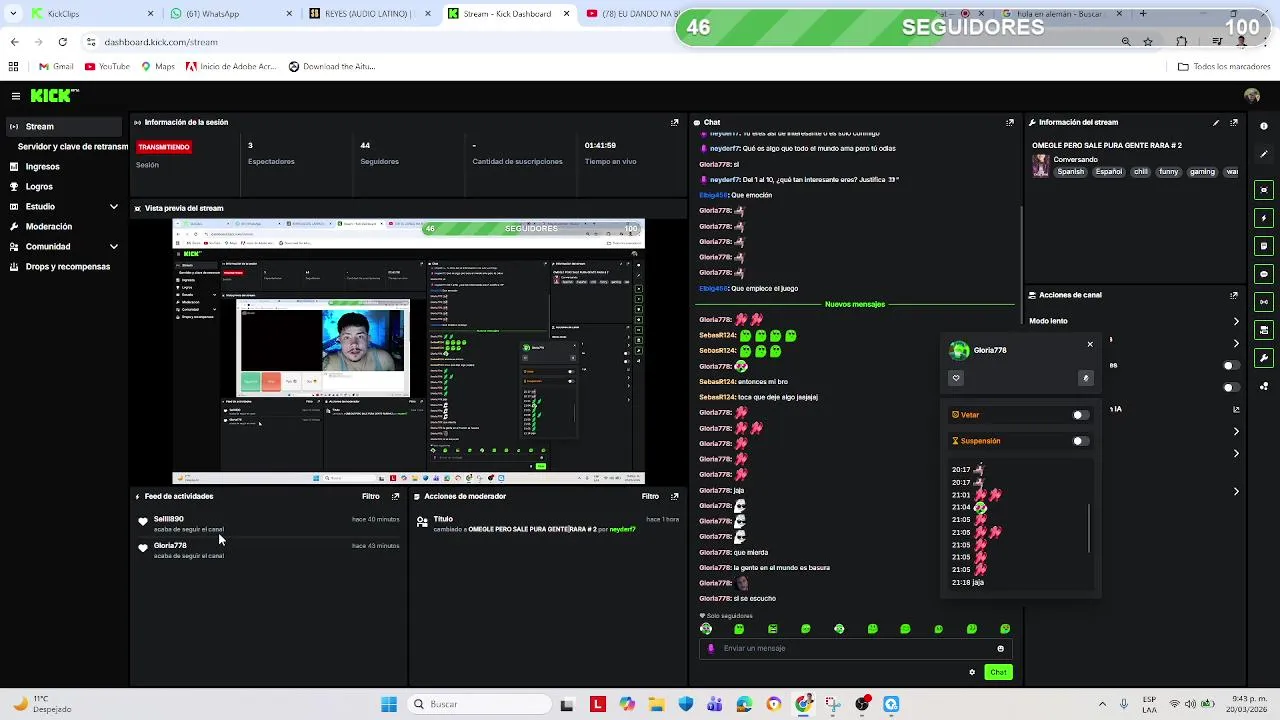Image resolution: width=1280 pixels, height=720 pixels.
Task: Click the heart button on Gloria778's user card
Action: click(x=956, y=378)
